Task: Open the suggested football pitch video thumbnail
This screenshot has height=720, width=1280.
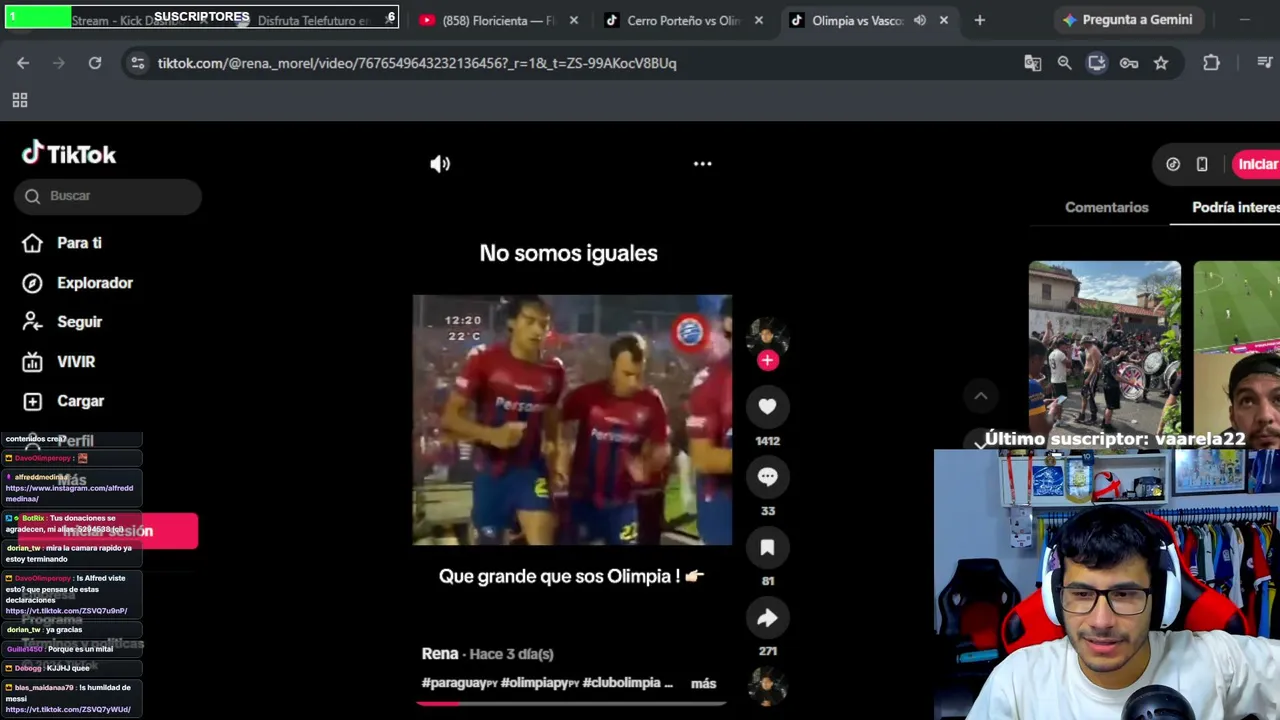Action: click(x=1237, y=349)
